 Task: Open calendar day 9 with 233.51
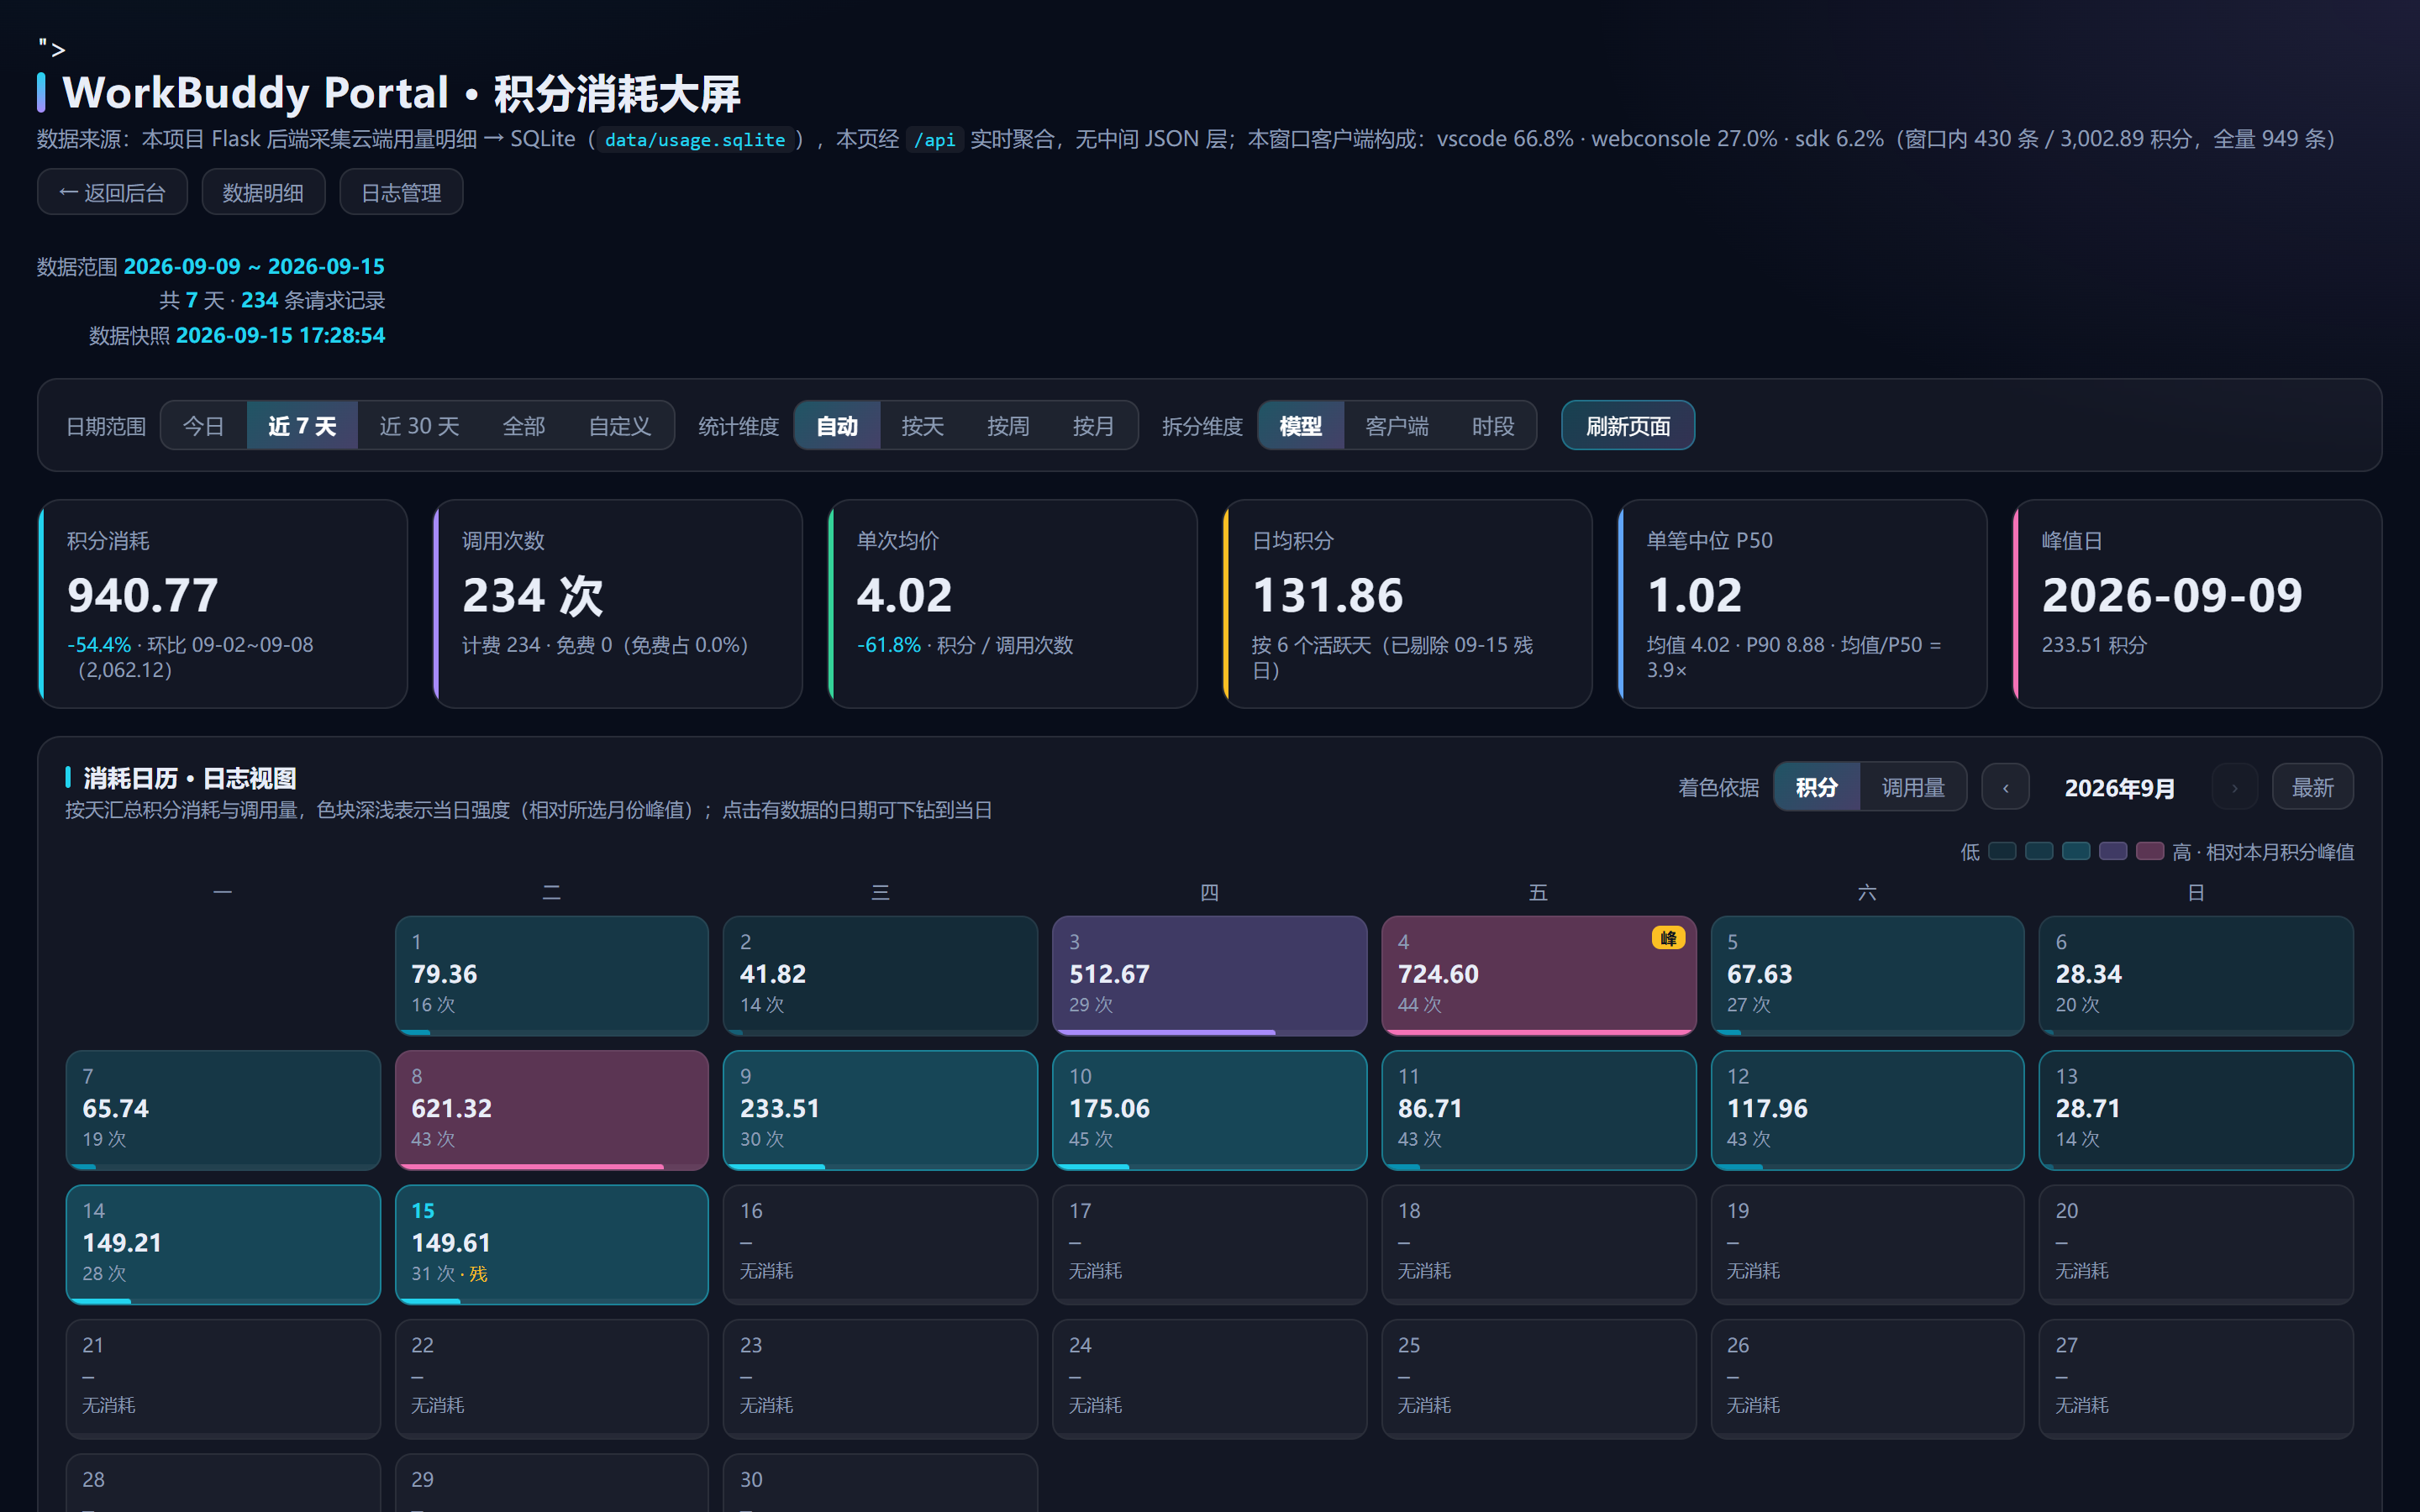(880, 1110)
